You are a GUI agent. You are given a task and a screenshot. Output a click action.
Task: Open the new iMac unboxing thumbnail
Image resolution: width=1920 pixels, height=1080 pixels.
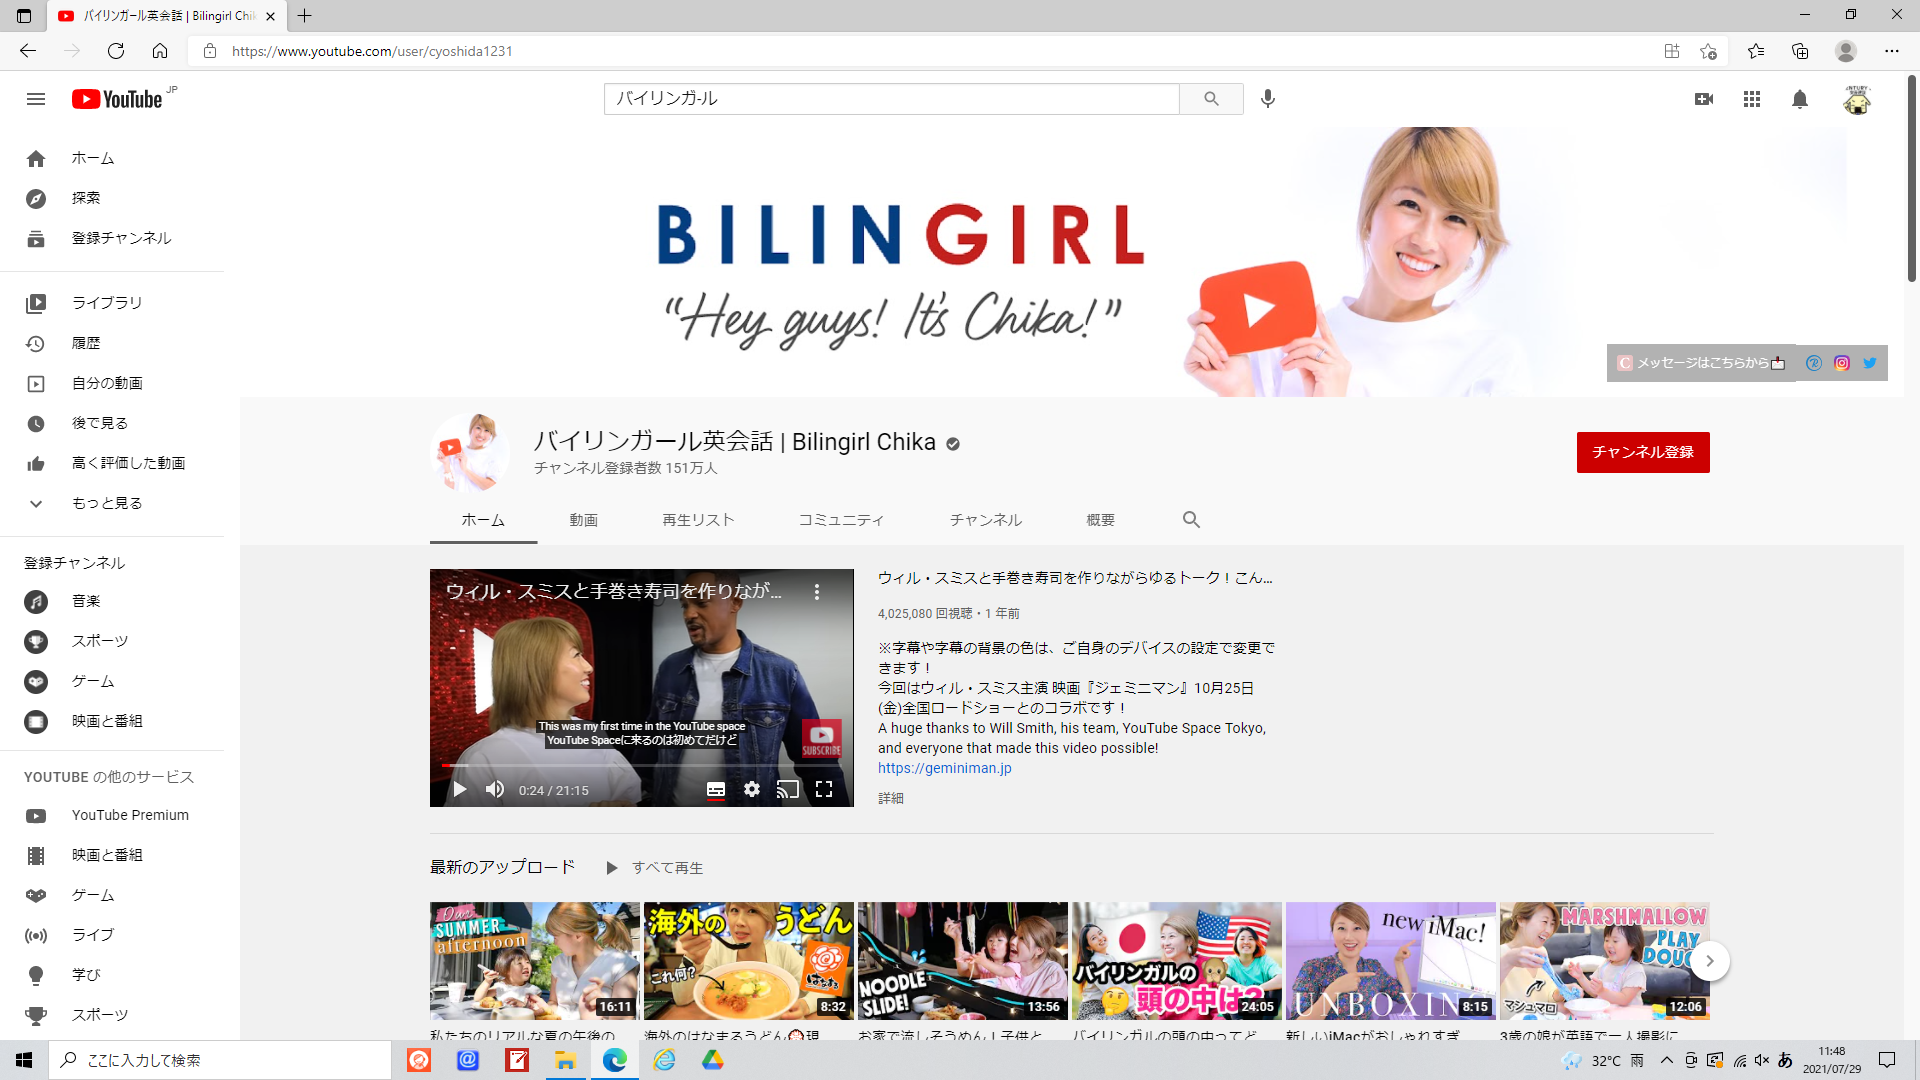1391,961
